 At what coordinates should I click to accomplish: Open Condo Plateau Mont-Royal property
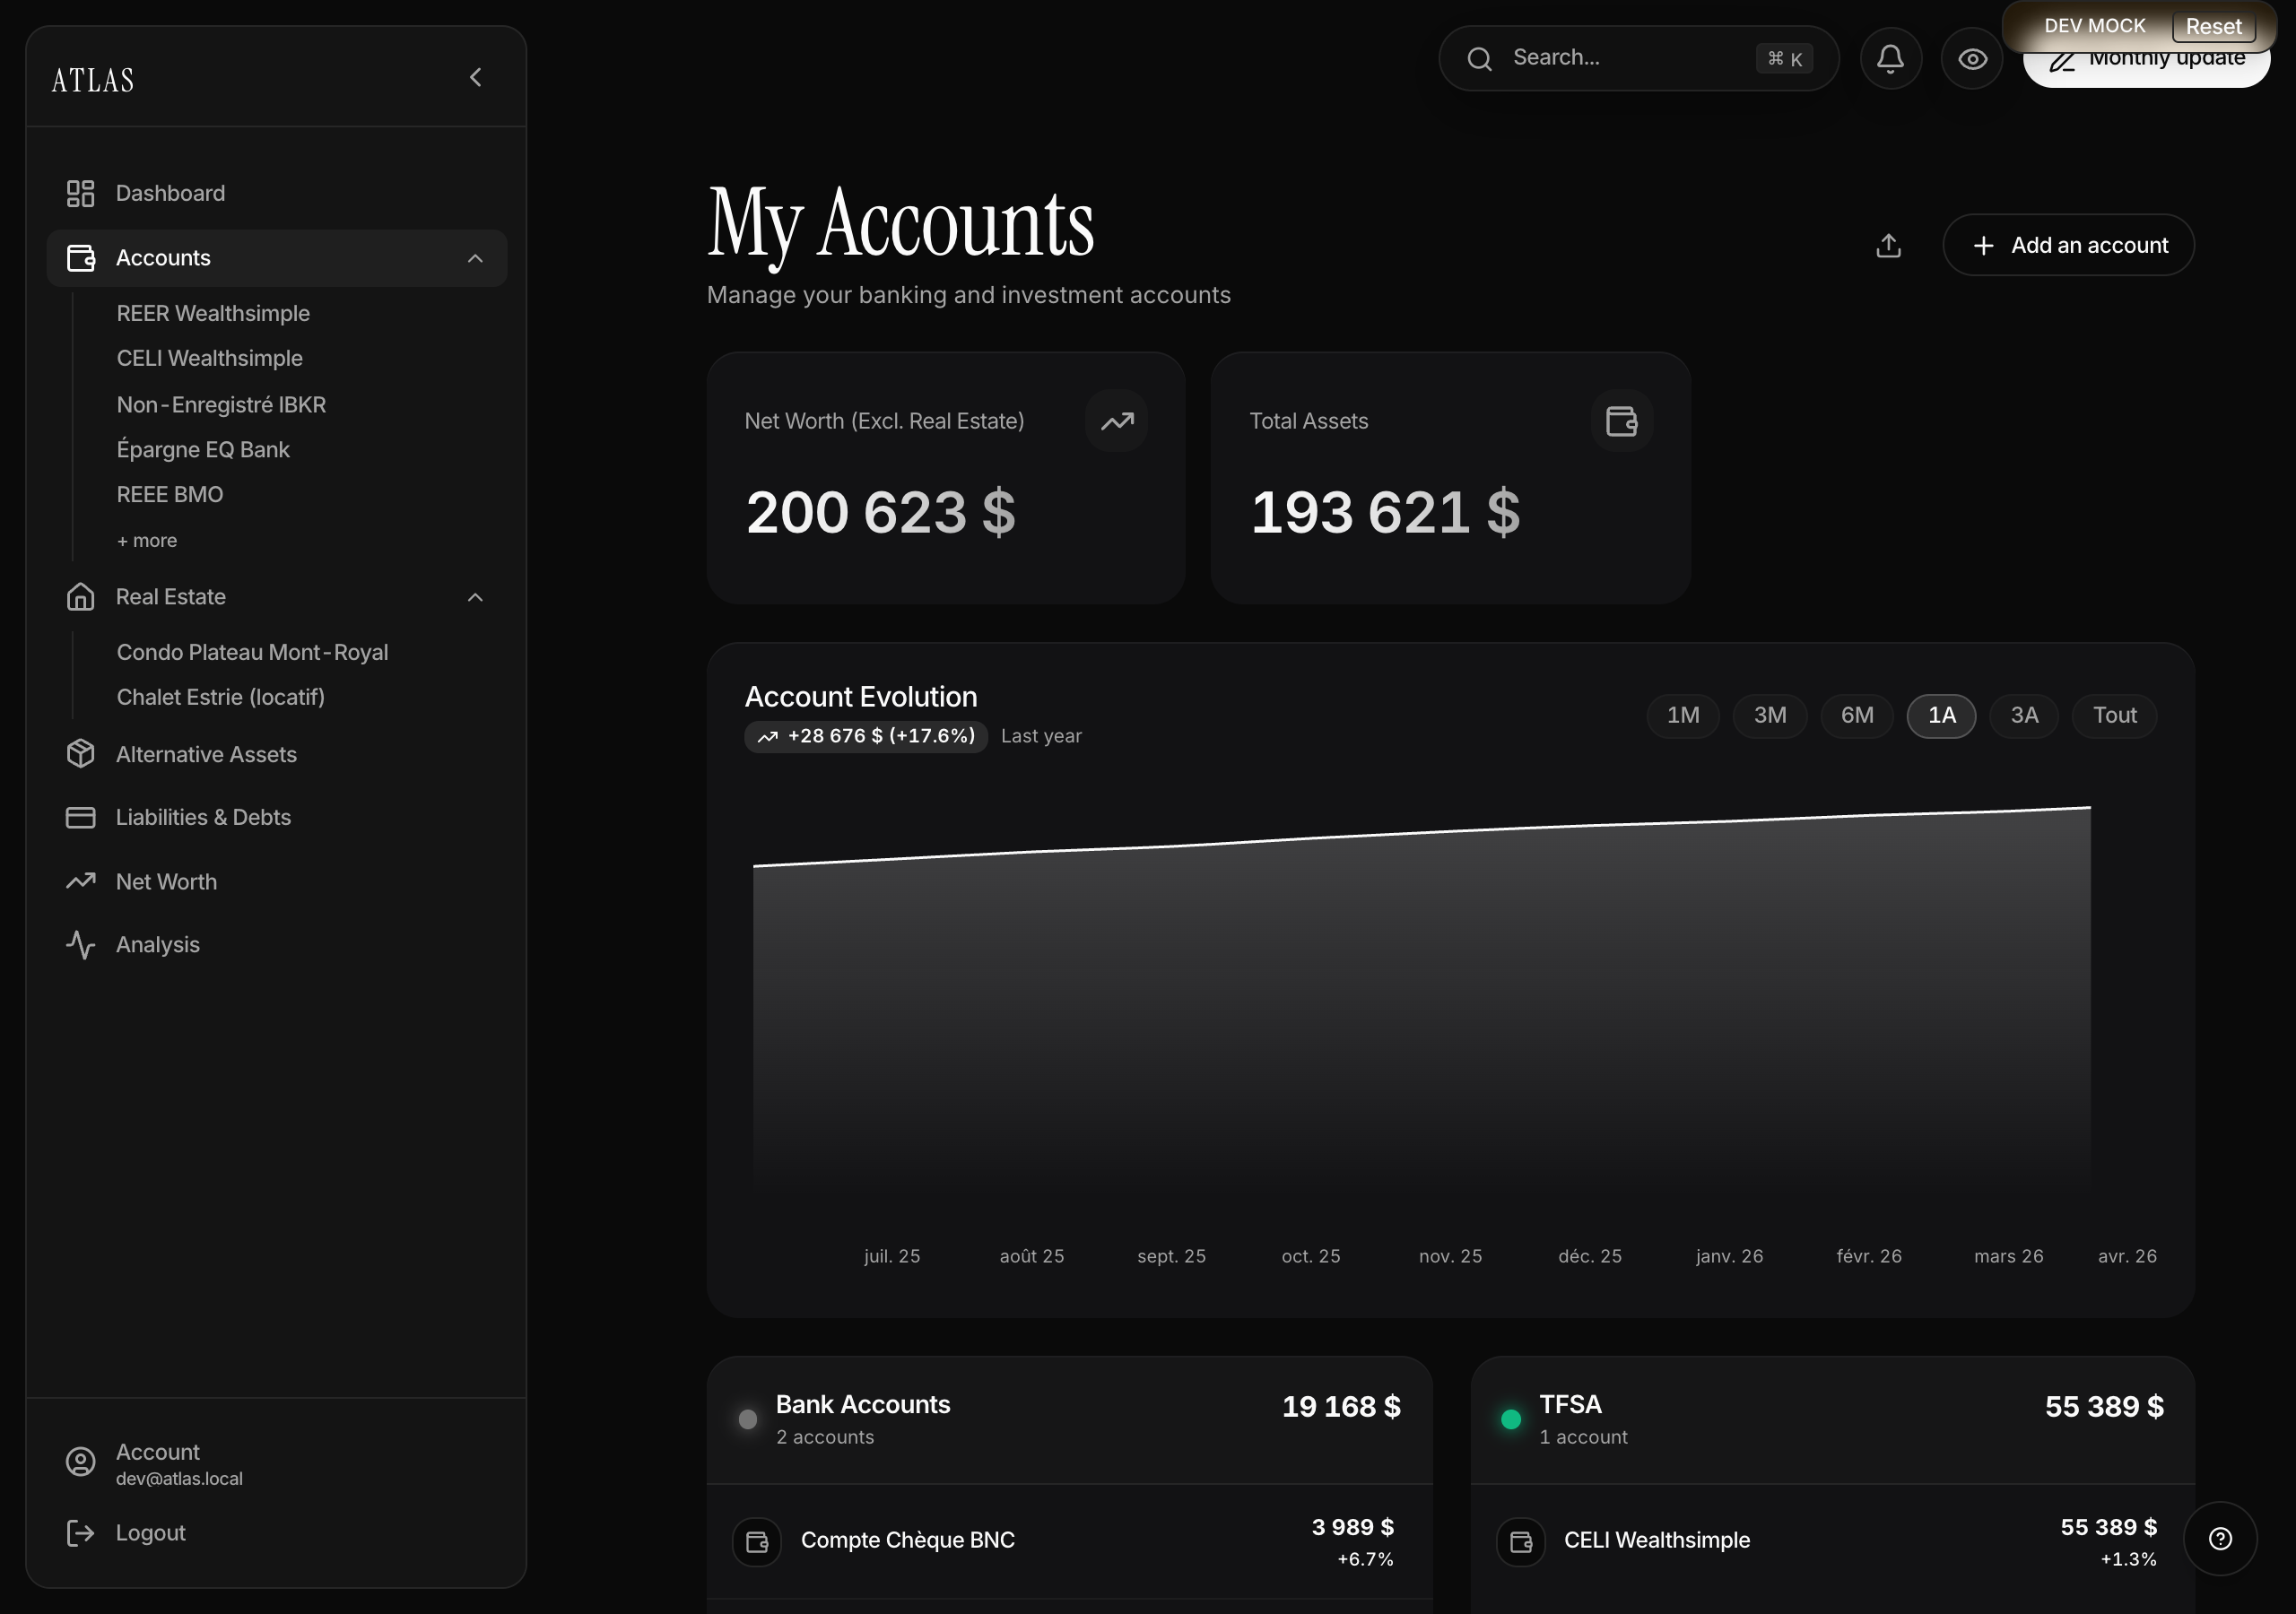point(252,652)
